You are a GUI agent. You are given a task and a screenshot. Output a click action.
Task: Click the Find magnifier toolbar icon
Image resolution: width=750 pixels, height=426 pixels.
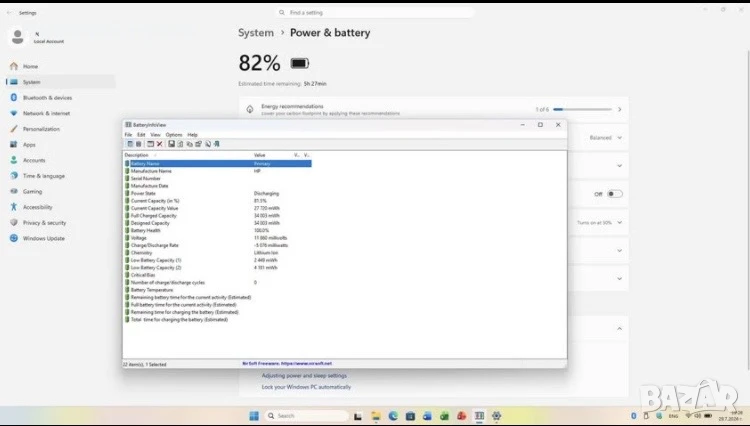click(x=208, y=144)
